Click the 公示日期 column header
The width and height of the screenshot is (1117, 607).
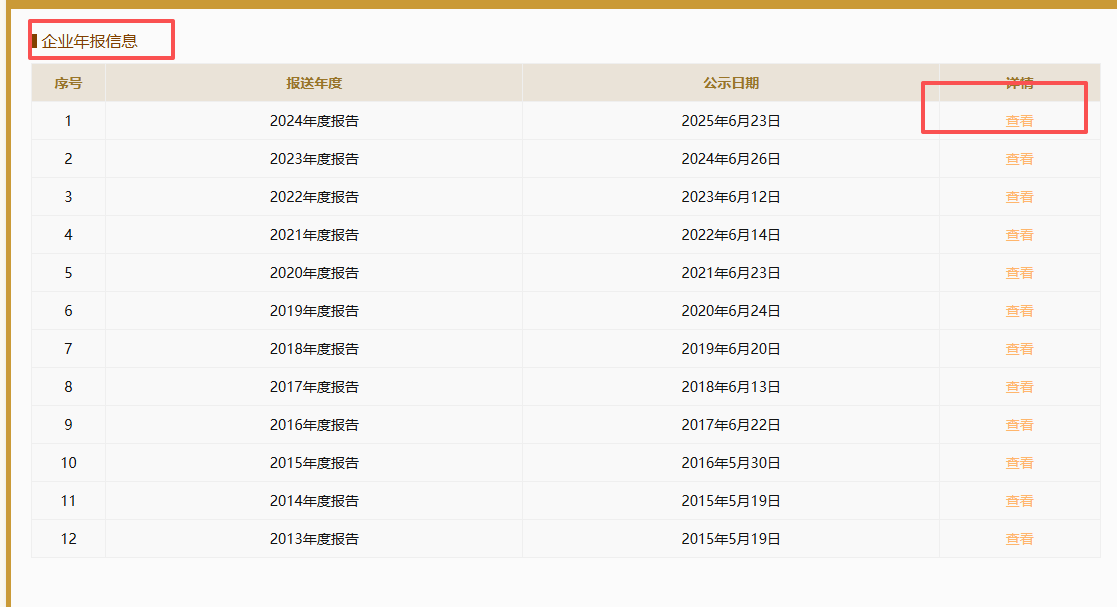click(731, 83)
